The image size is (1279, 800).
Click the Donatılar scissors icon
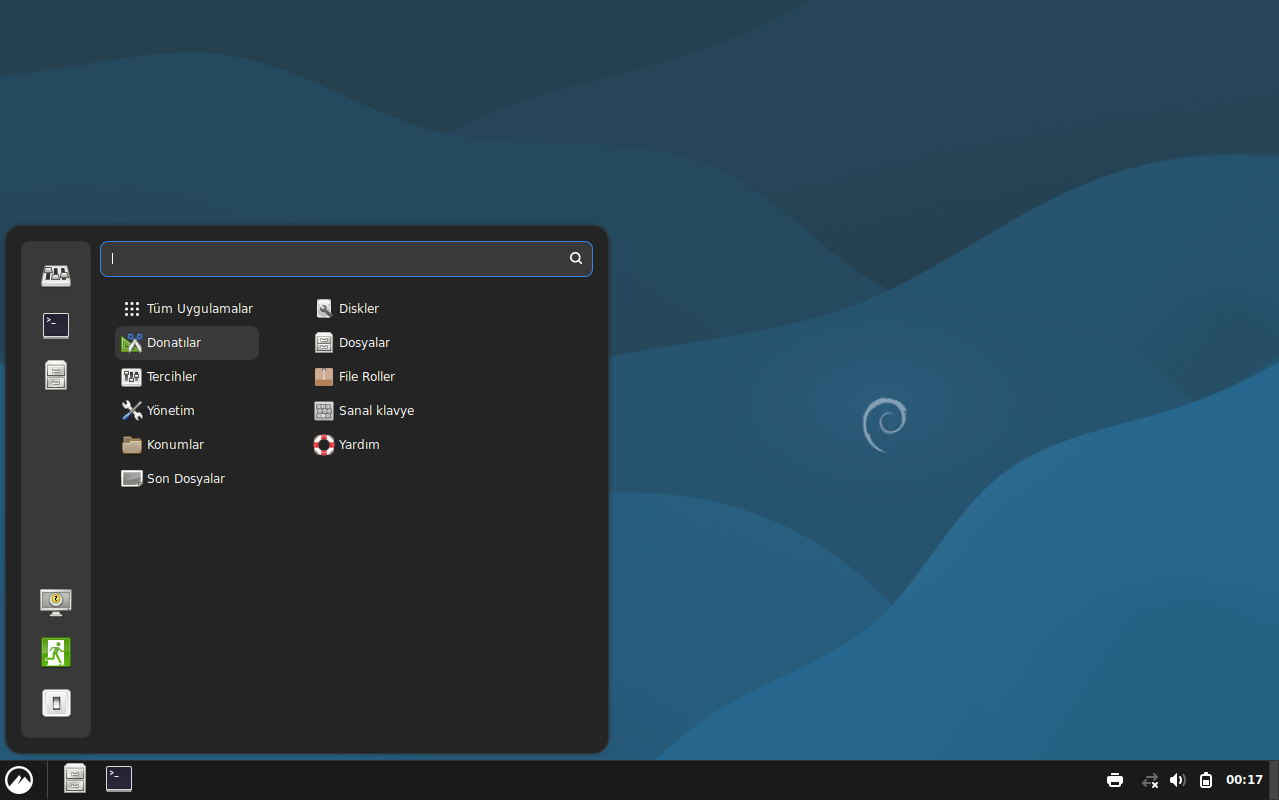click(x=132, y=343)
